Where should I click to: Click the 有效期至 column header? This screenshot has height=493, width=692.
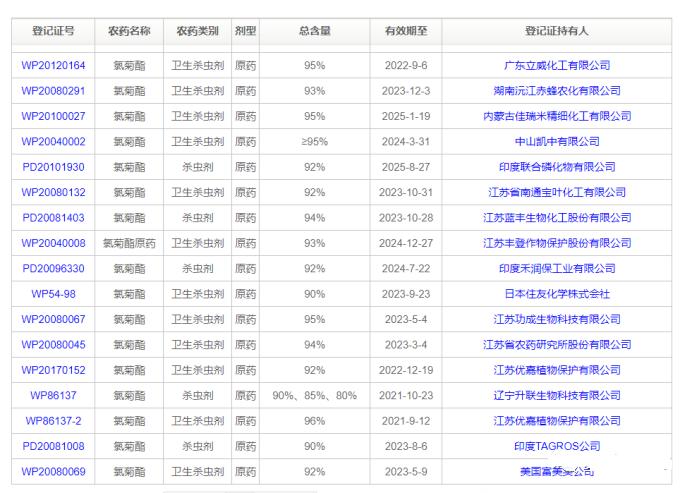406,31
